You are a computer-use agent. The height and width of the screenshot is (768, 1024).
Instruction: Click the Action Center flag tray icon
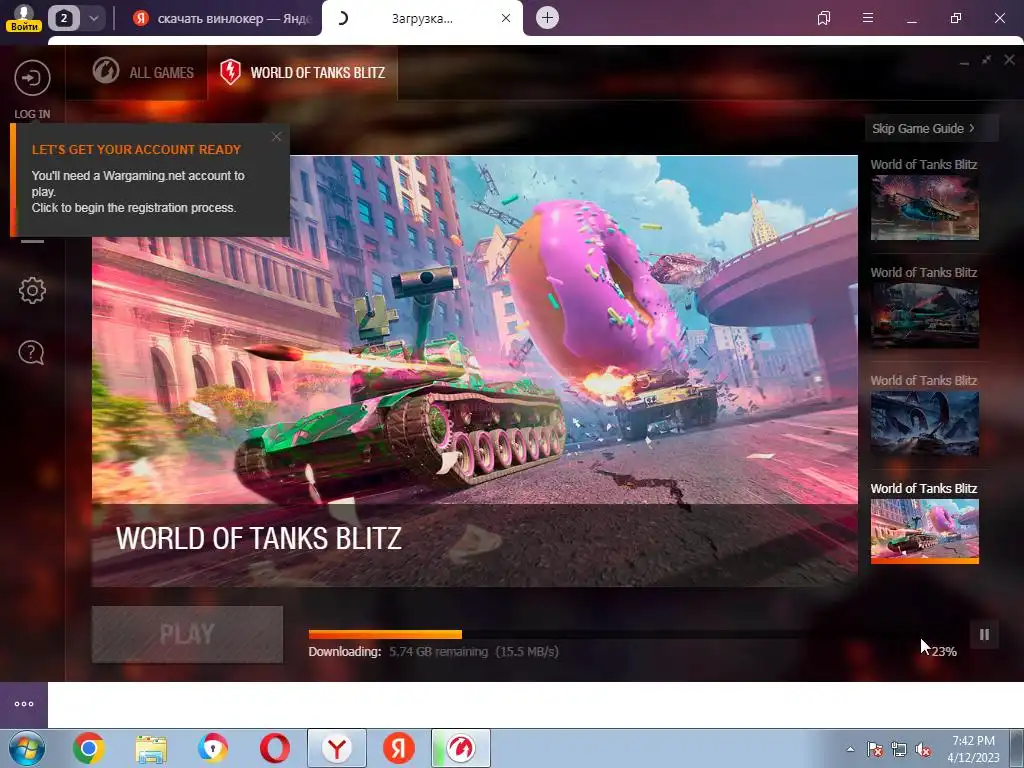coord(874,749)
